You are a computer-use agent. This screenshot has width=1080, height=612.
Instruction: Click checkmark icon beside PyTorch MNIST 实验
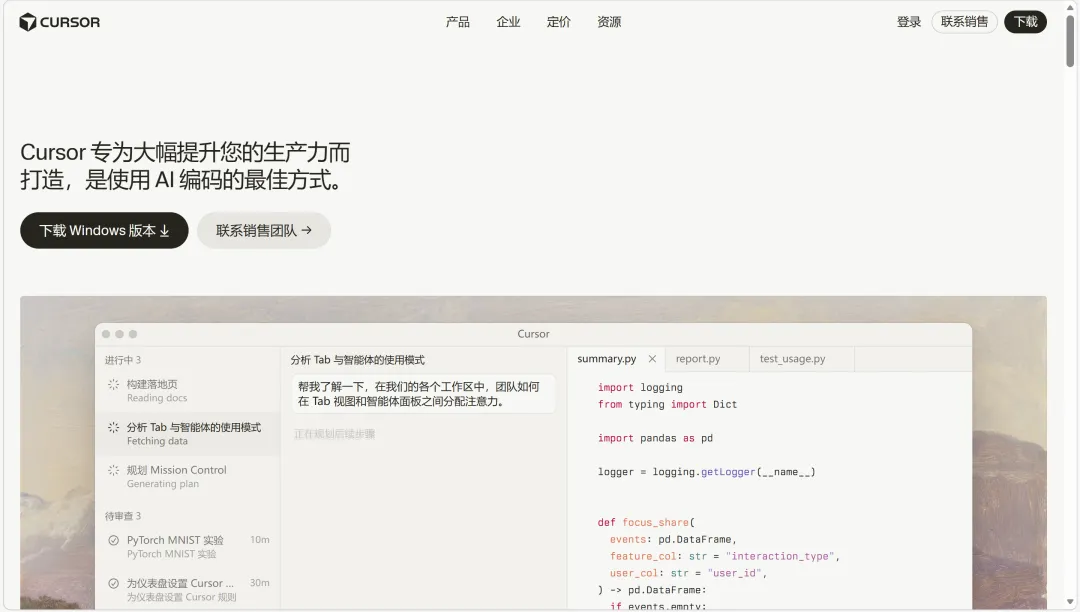[114, 540]
